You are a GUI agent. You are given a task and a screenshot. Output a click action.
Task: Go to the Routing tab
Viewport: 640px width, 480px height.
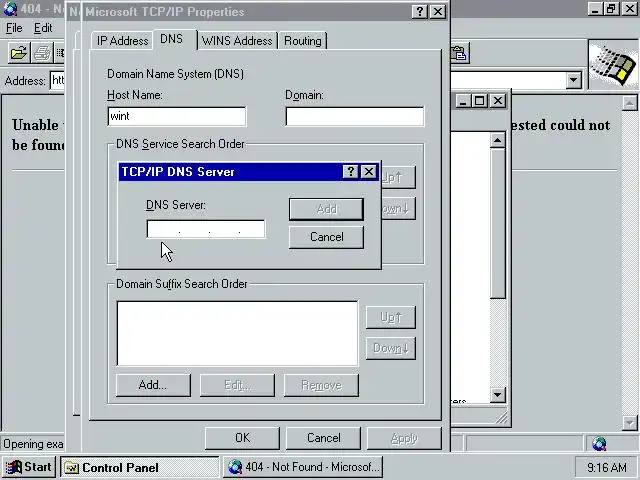(x=303, y=41)
